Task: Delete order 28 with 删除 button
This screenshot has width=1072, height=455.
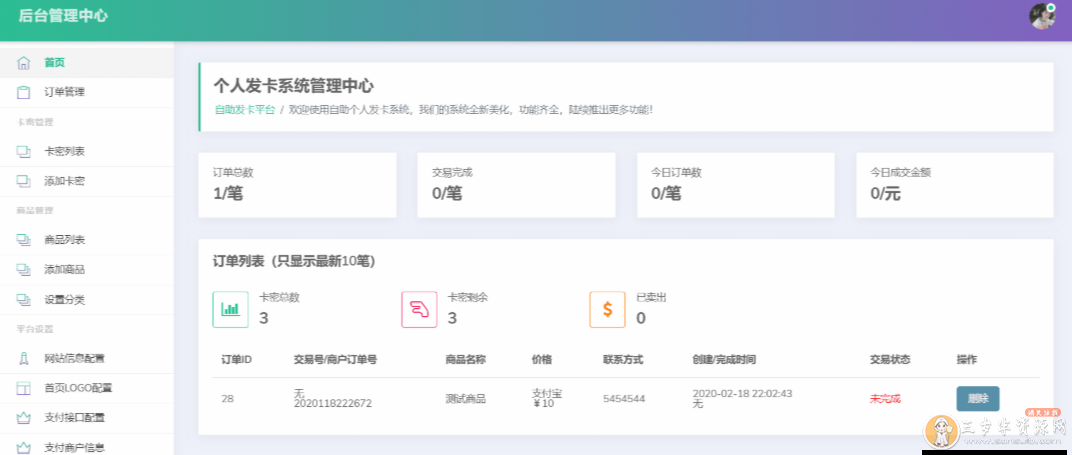Action: click(977, 398)
